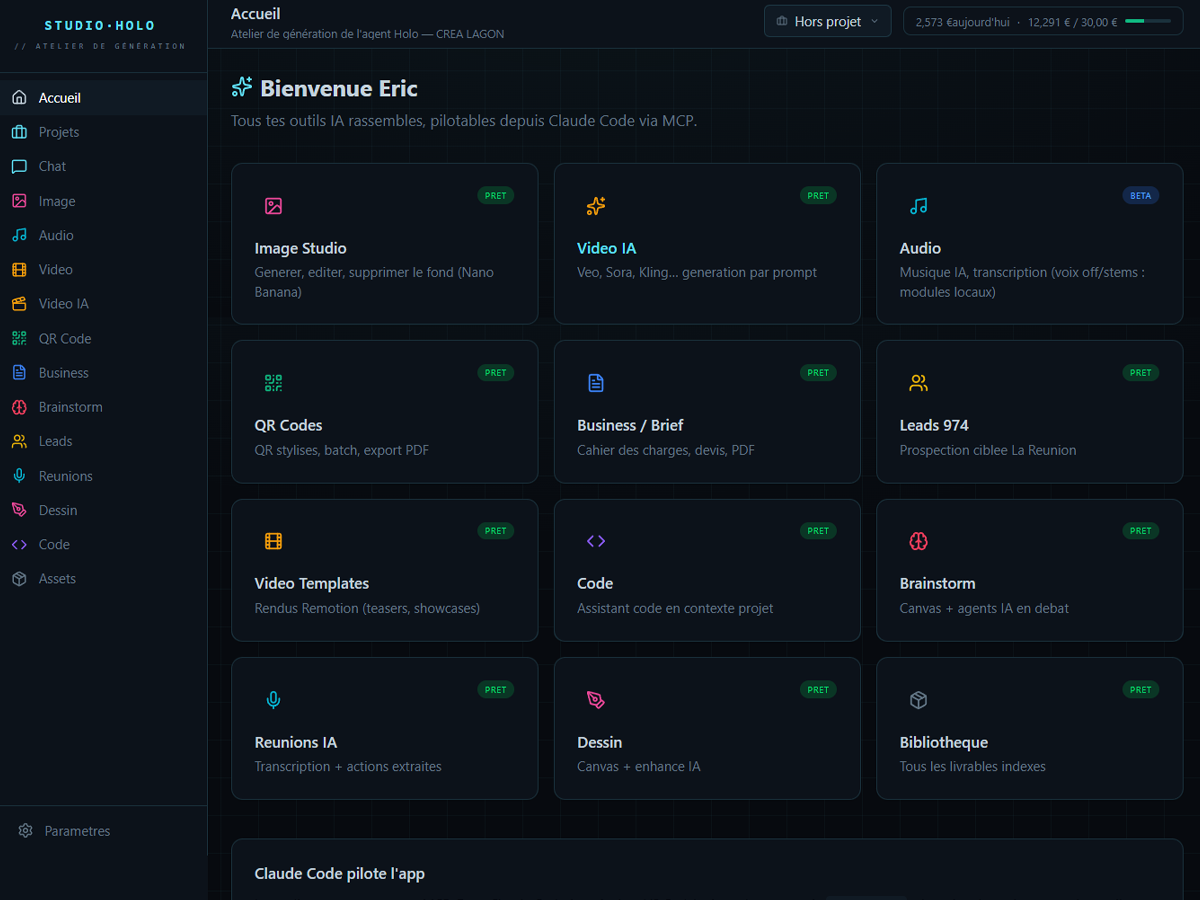
Task: Click the Assets cube icon in sidebar
Action: tap(19, 578)
